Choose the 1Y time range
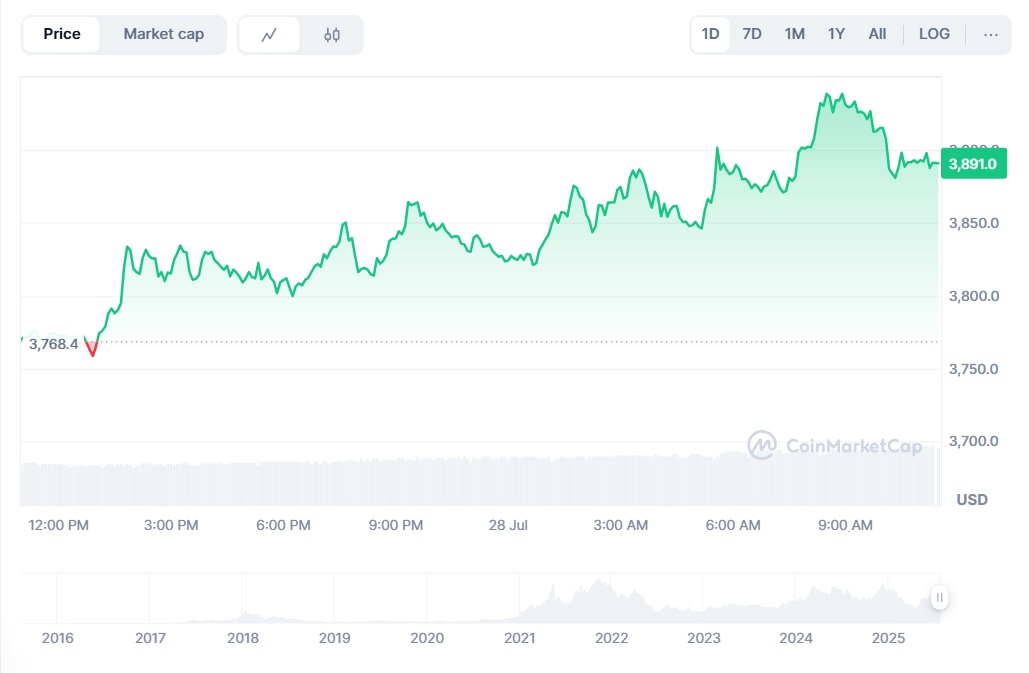Screen dimensions: 1029x673 click(x=836, y=34)
